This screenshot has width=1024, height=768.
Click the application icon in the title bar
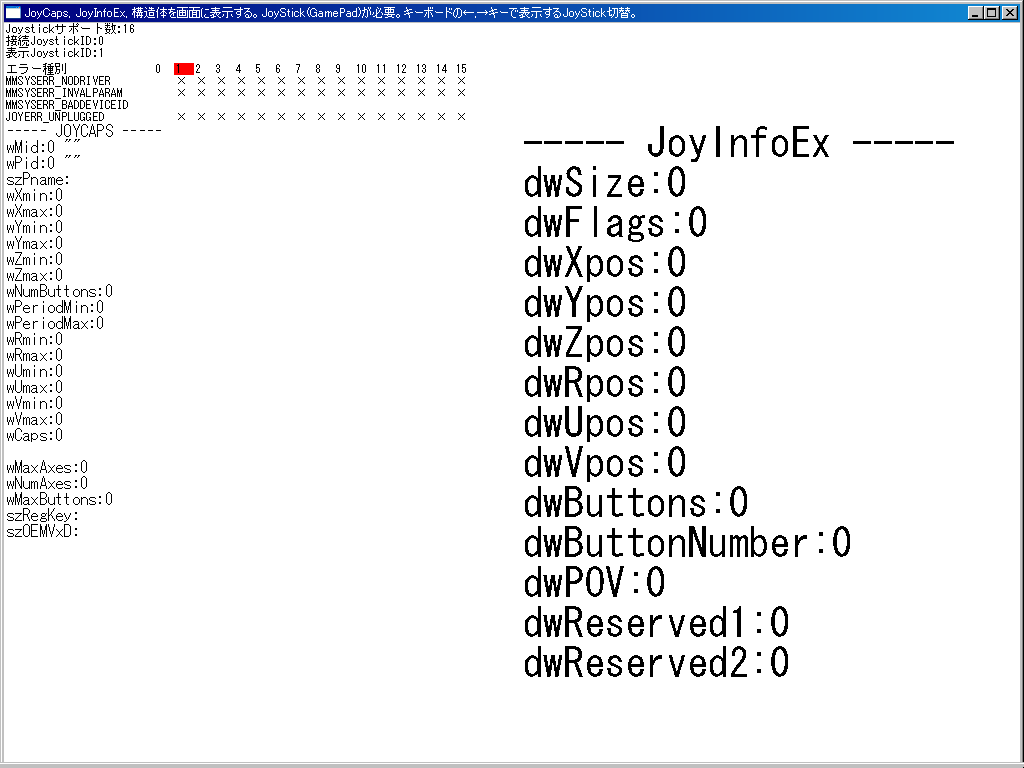[x=11, y=12]
